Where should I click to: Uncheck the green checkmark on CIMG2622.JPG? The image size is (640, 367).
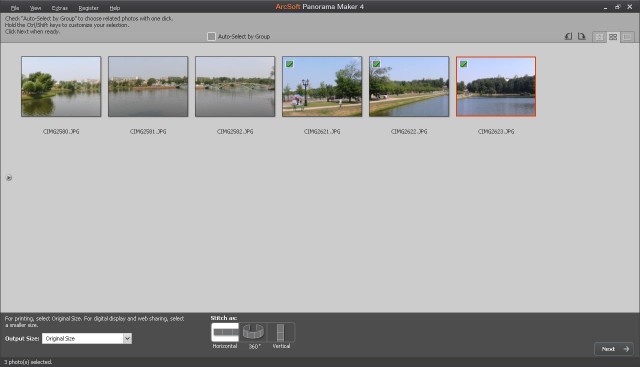tap(376, 64)
